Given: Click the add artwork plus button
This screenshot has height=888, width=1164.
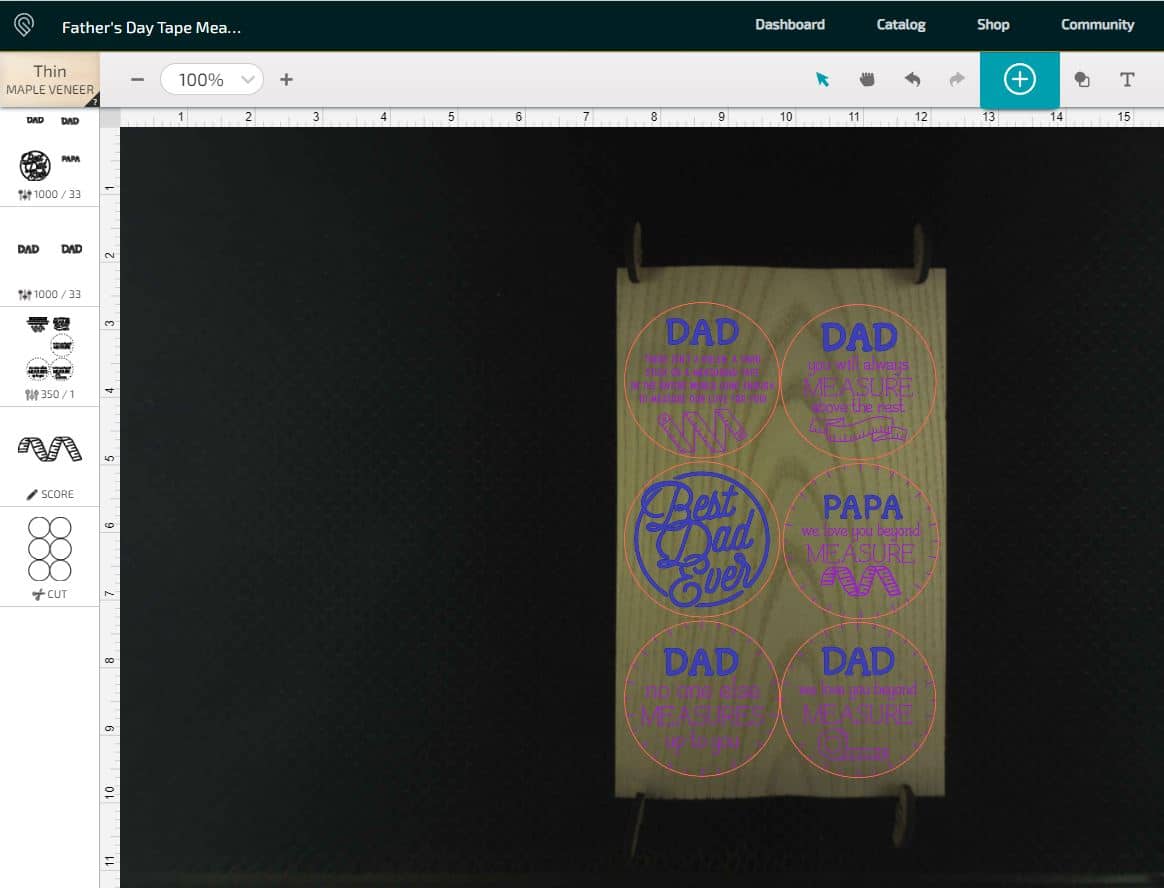Looking at the screenshot, I should pyautogui.click(x=1019, y=79).
